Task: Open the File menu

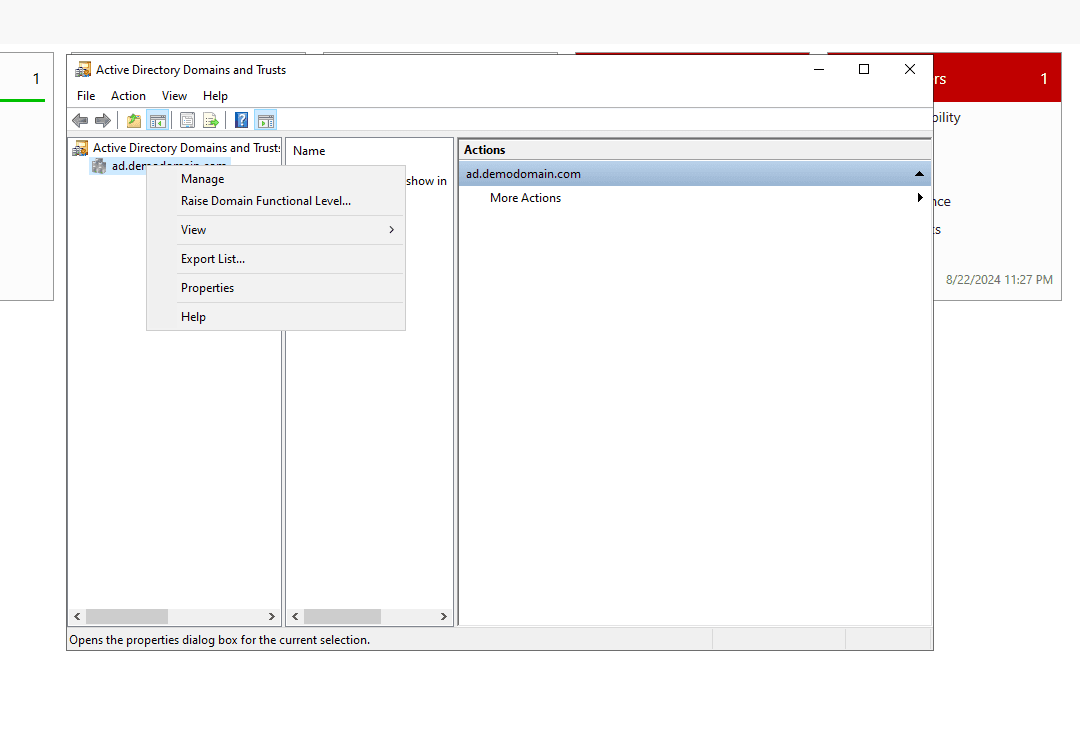Action: click(x=86, y=96)
